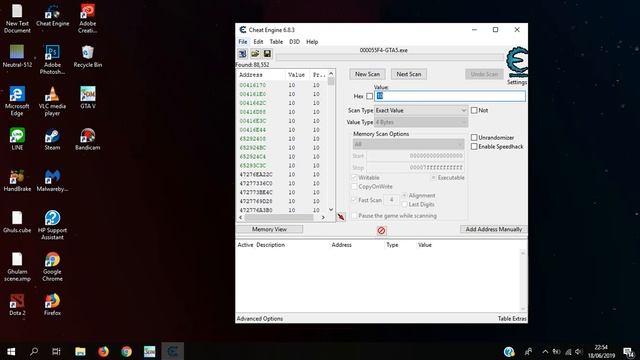
Task: Click Add Address Manually button
Action: [x=493, y=229]
